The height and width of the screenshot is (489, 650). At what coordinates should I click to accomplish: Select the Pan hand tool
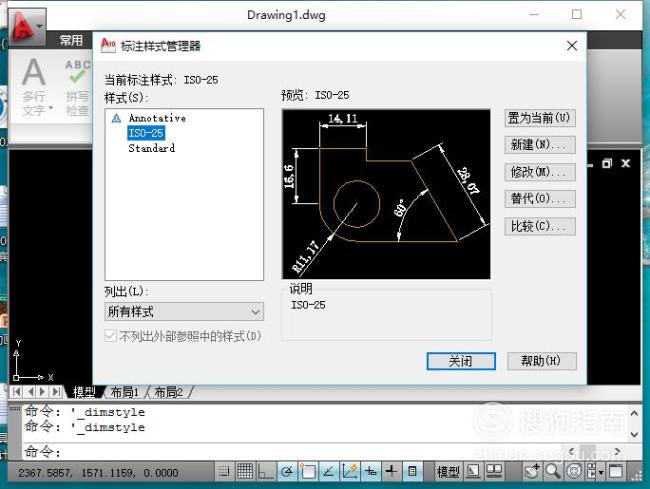click(532, 471)
